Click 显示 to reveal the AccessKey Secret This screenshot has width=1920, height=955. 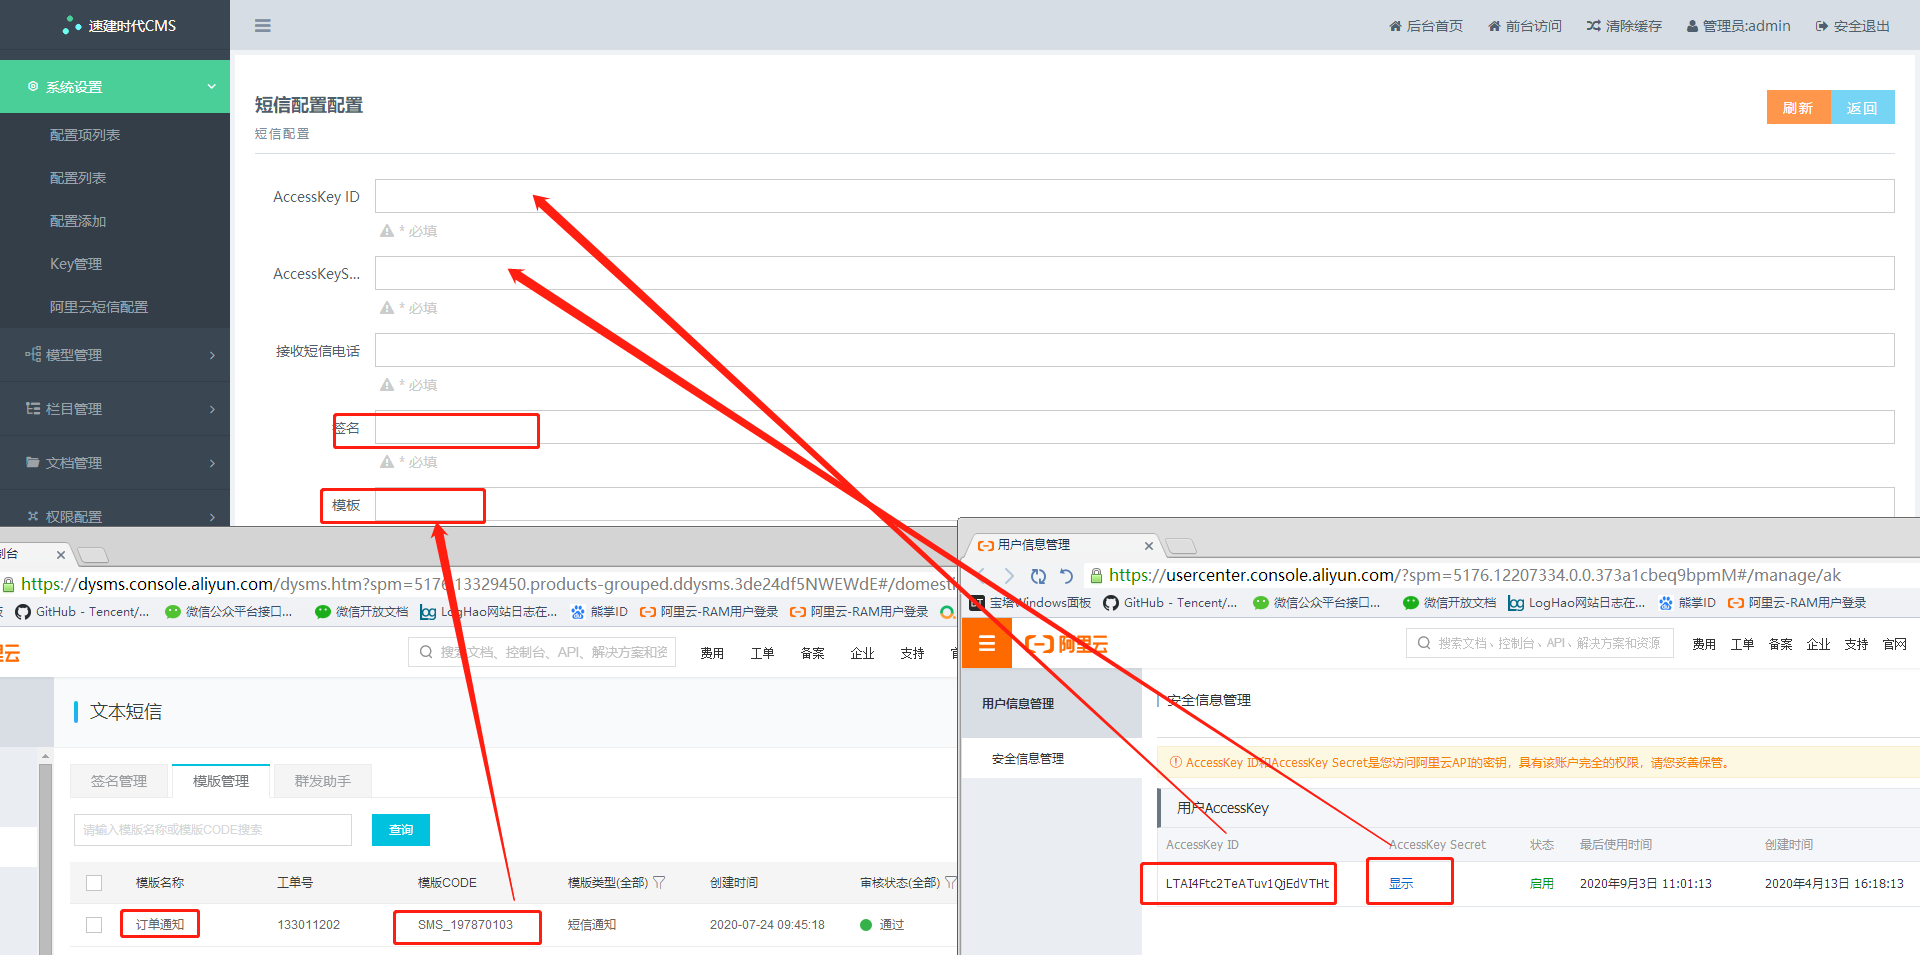(x=1401, y=884)
